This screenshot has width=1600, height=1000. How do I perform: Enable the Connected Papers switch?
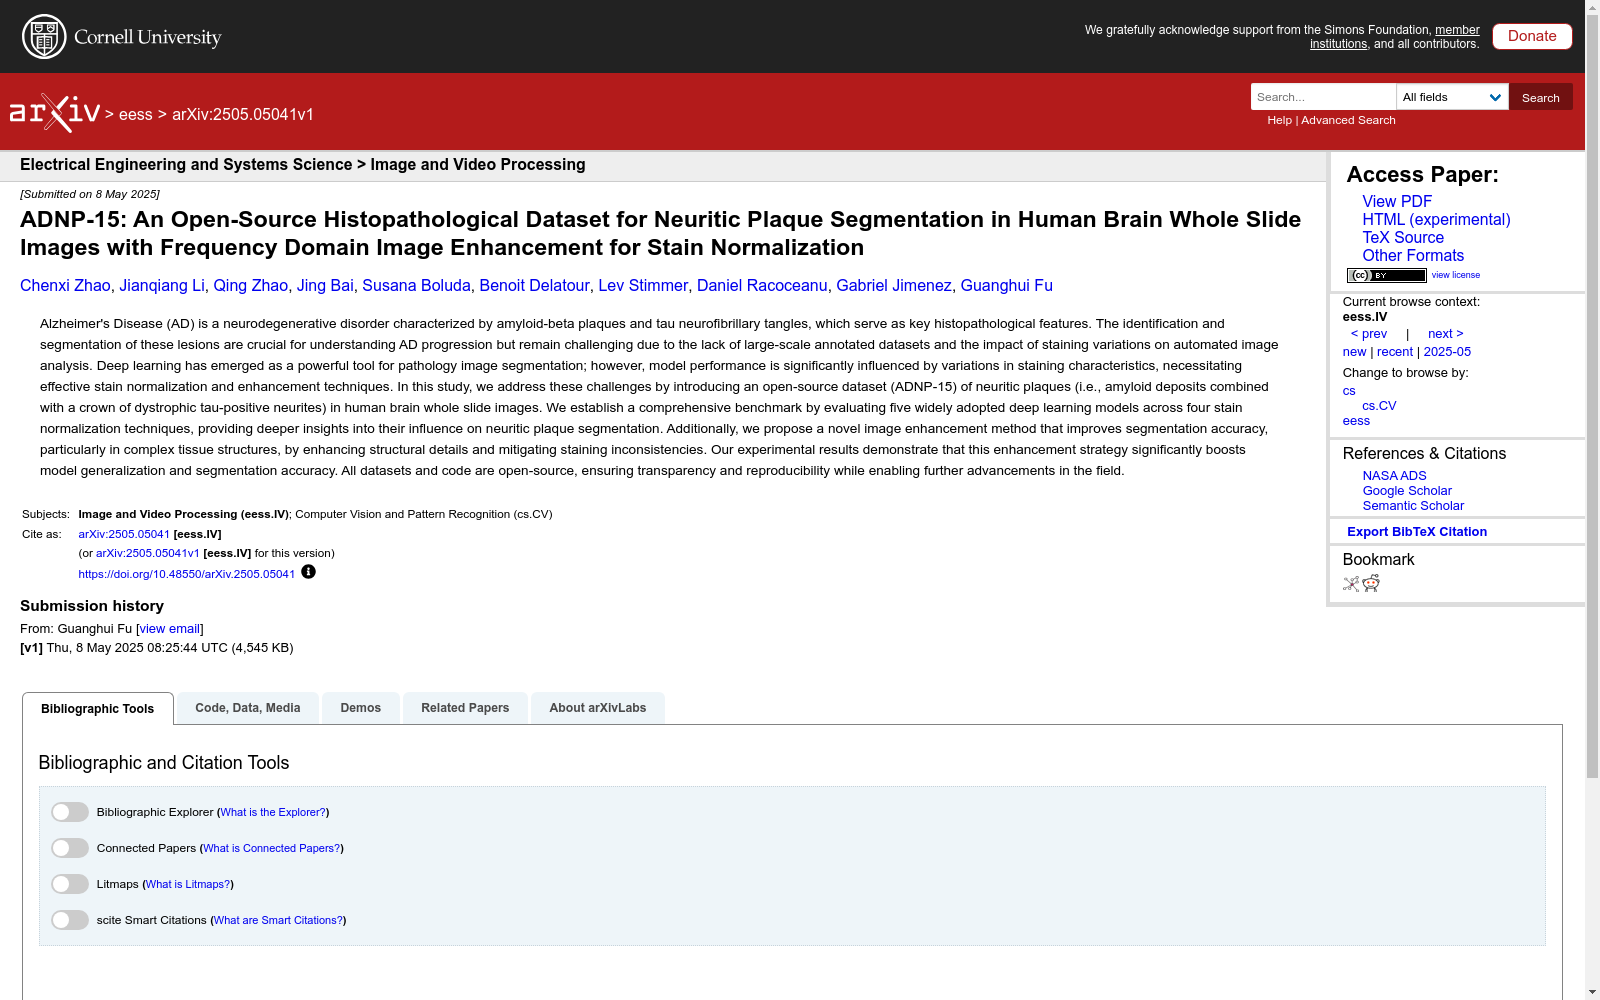point(70,848)
